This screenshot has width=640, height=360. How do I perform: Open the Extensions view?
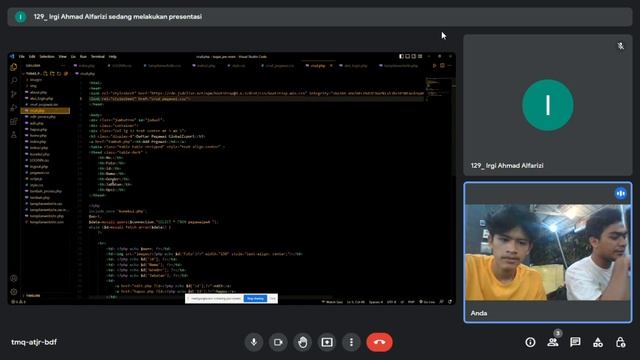[13, 121]
